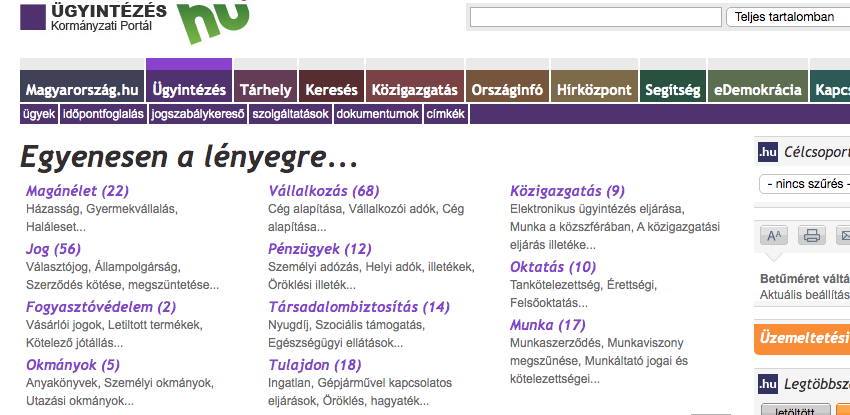Open the Fogyasztóvédelem (2) category
The image size is (850, 415).
pyautogui.click(x=101, y=307)
